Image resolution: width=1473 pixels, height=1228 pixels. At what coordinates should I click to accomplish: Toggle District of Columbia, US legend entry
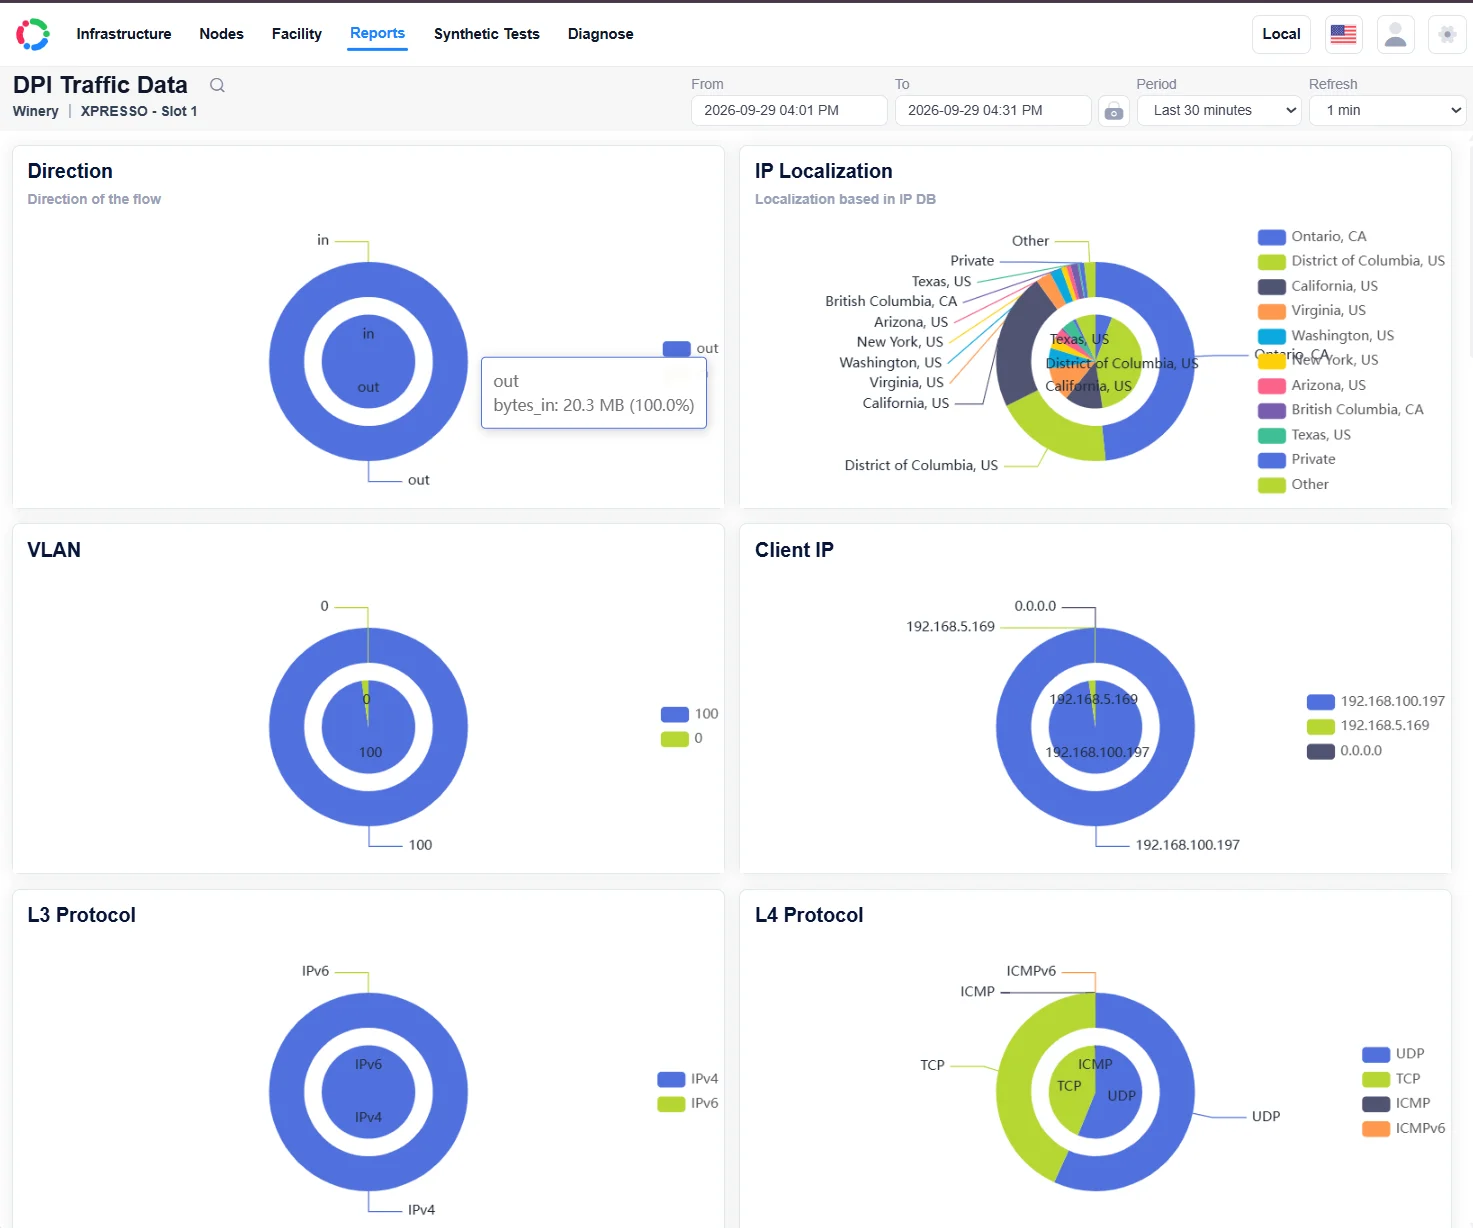(x=1351, y=261)
